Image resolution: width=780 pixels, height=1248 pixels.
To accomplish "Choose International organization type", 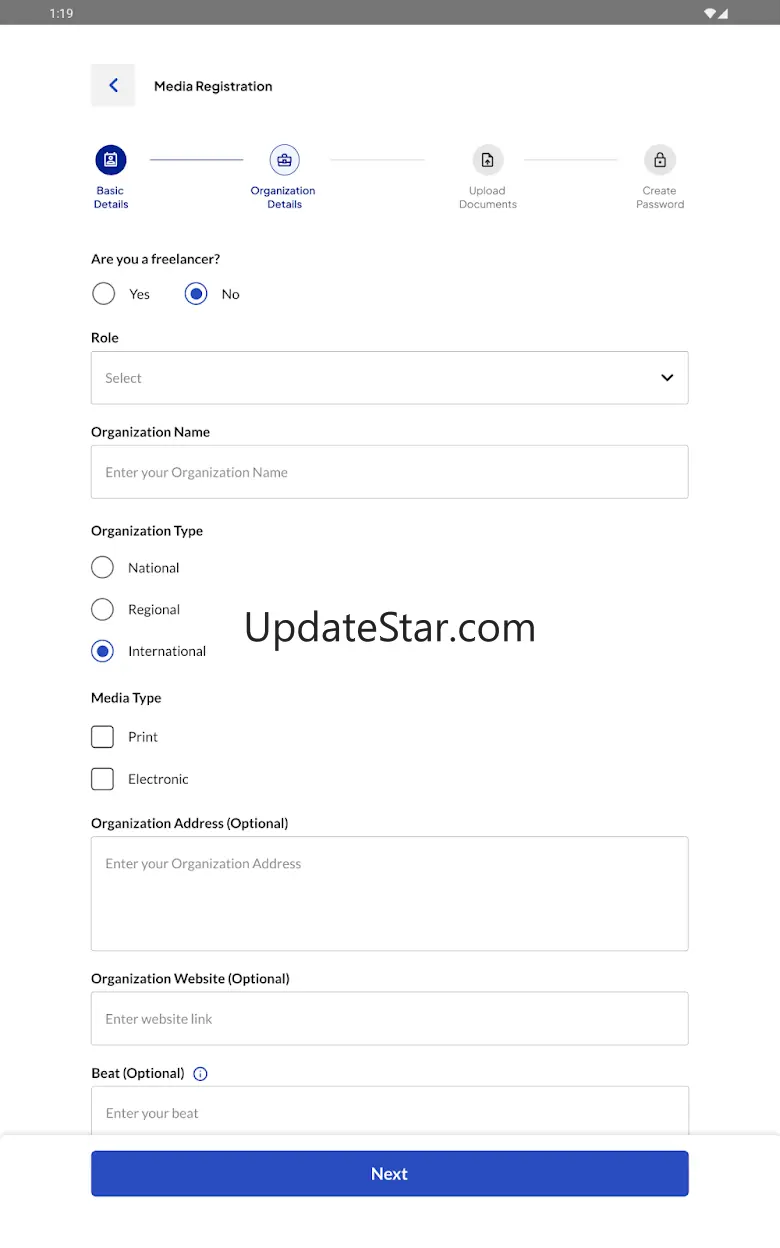I will [102, 651].
